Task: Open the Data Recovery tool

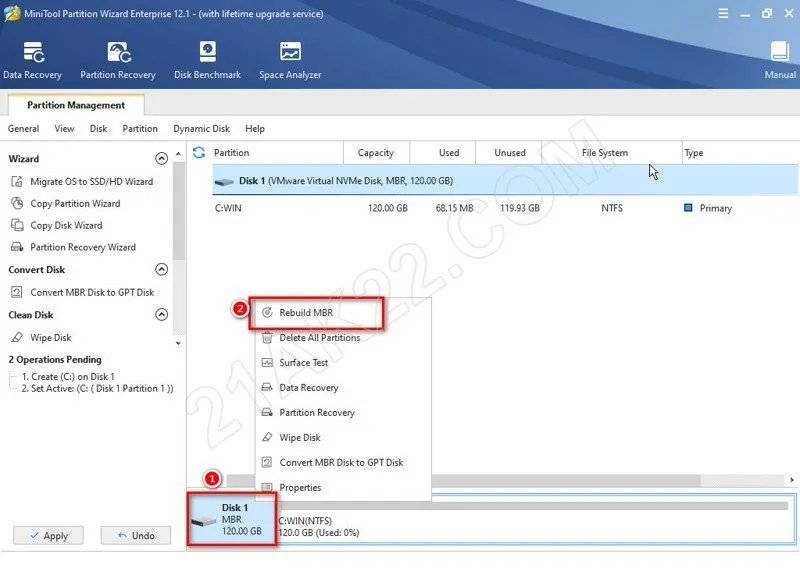Action: pos(32,60)
